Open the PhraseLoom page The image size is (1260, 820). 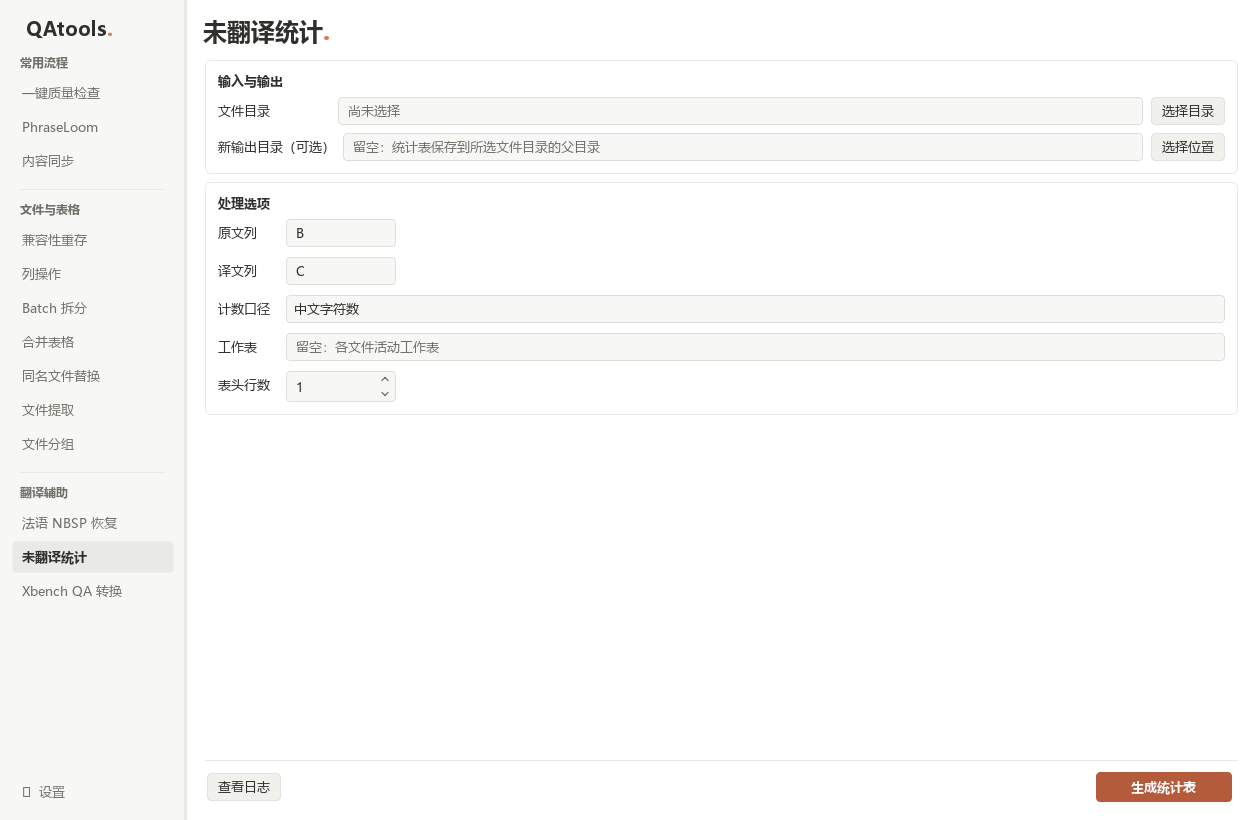pos(93,127)
